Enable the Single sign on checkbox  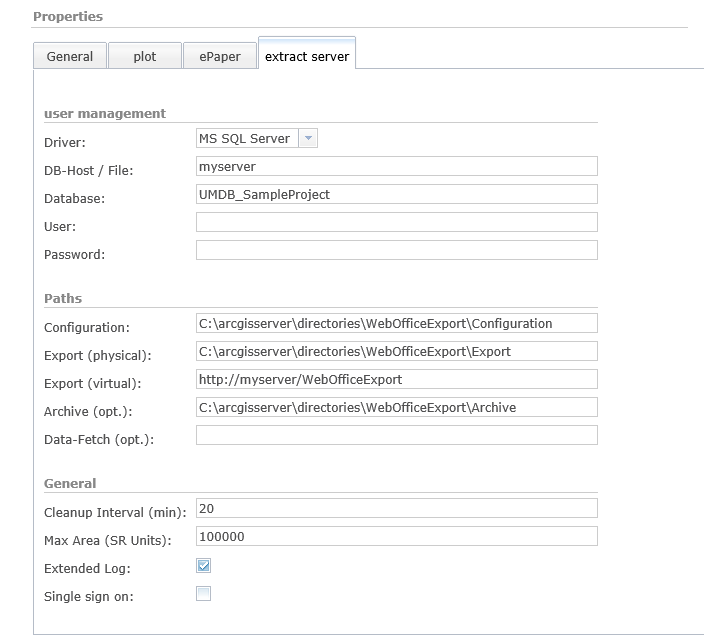204,594
